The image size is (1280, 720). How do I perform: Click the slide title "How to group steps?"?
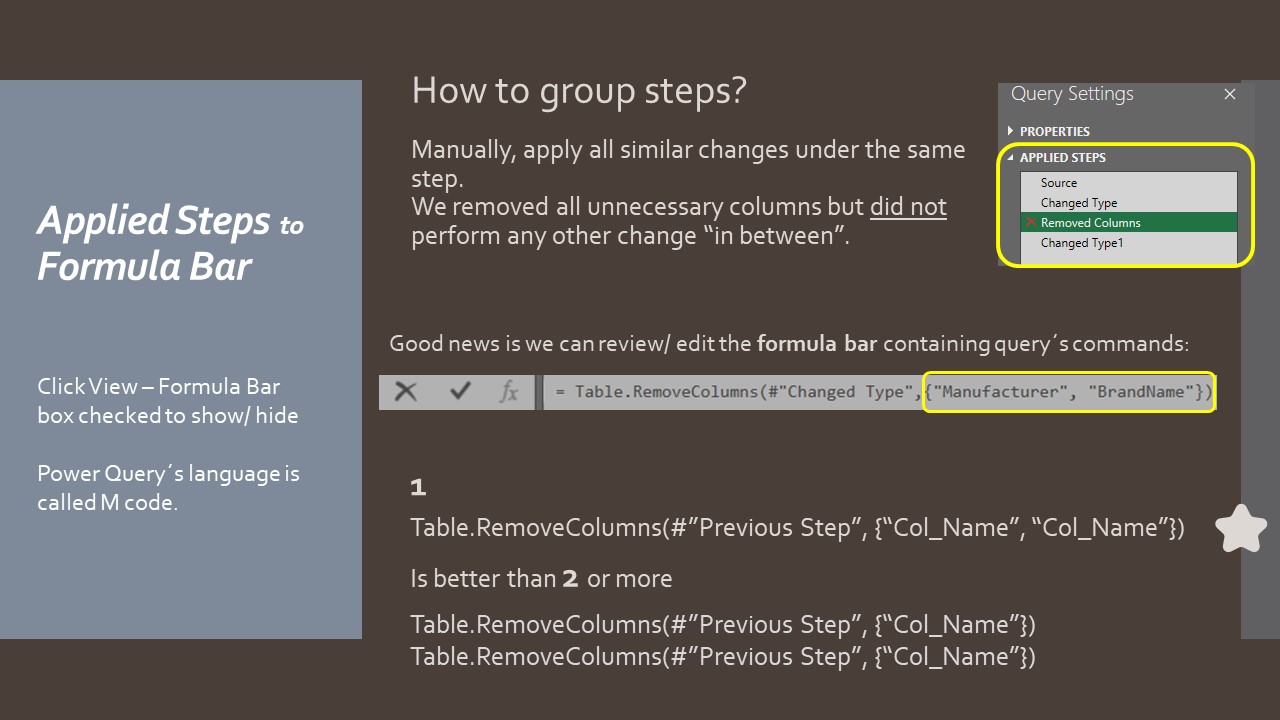tap(578, 91)
